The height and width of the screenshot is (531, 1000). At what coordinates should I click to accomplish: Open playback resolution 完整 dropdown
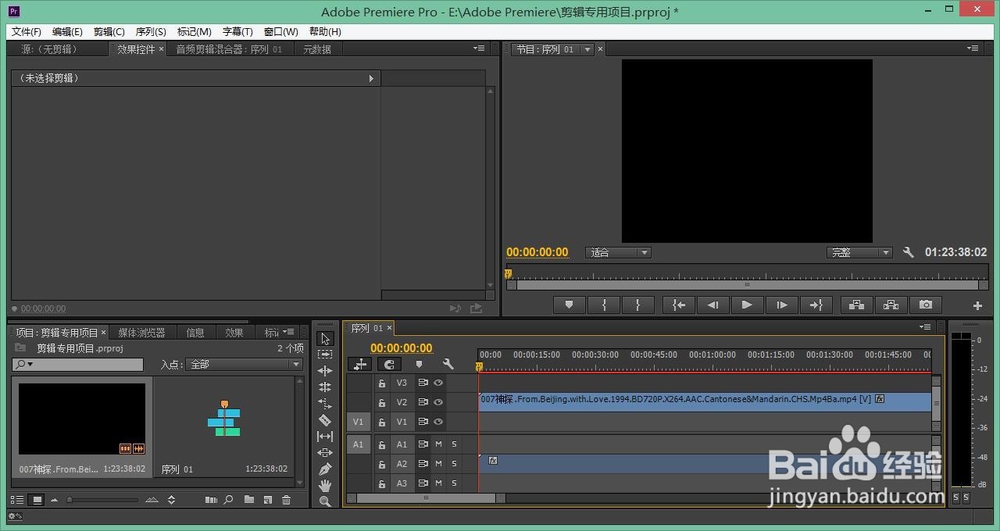pyautogui.click(x=858, y=252)
